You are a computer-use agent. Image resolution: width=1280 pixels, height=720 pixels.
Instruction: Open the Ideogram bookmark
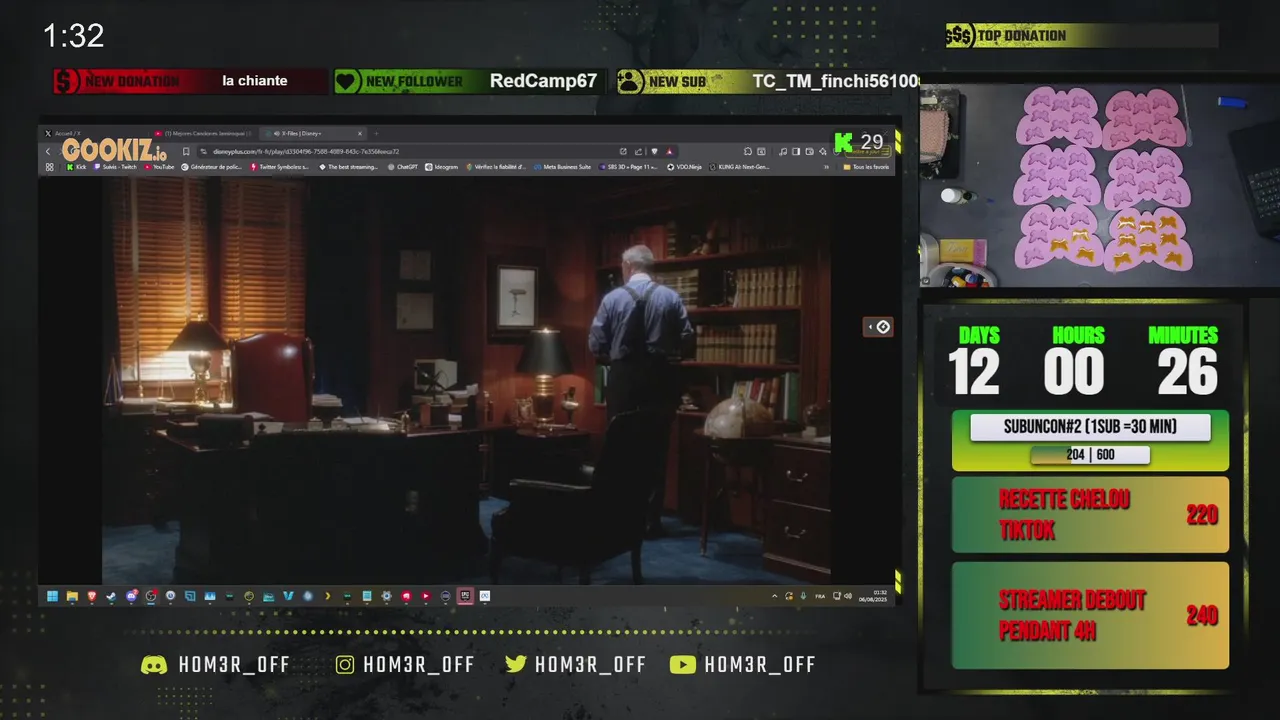tap(441, 167)
